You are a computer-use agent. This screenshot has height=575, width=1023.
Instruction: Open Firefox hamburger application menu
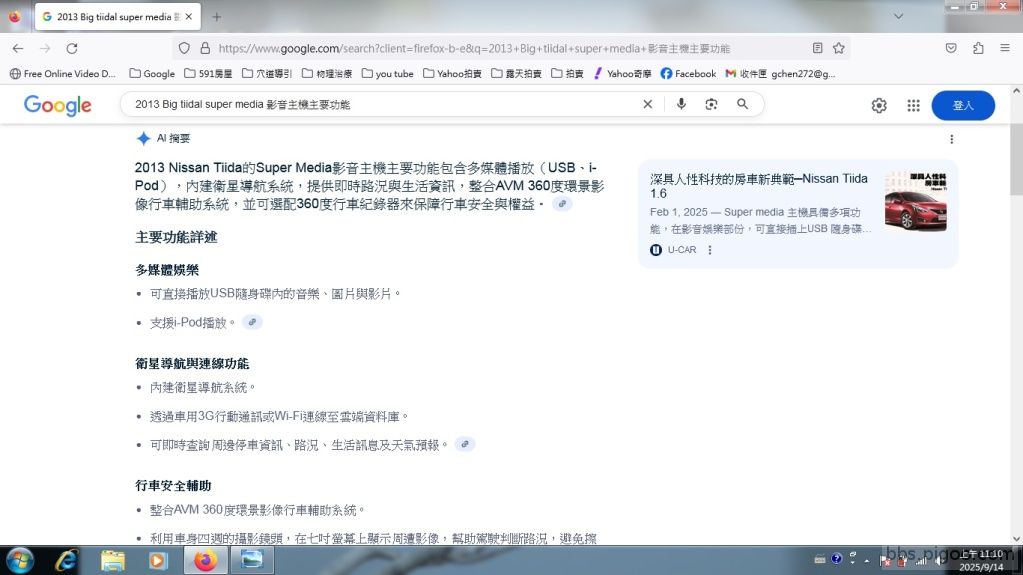point(1005,48)
